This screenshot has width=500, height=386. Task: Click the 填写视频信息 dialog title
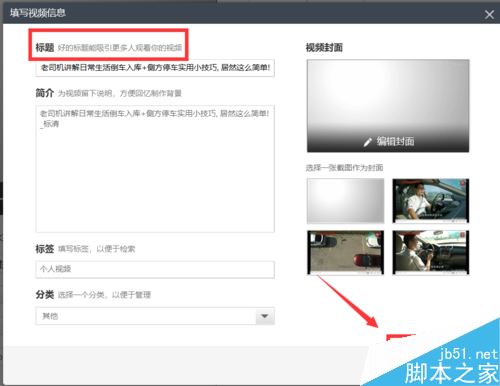click(37, 13)
